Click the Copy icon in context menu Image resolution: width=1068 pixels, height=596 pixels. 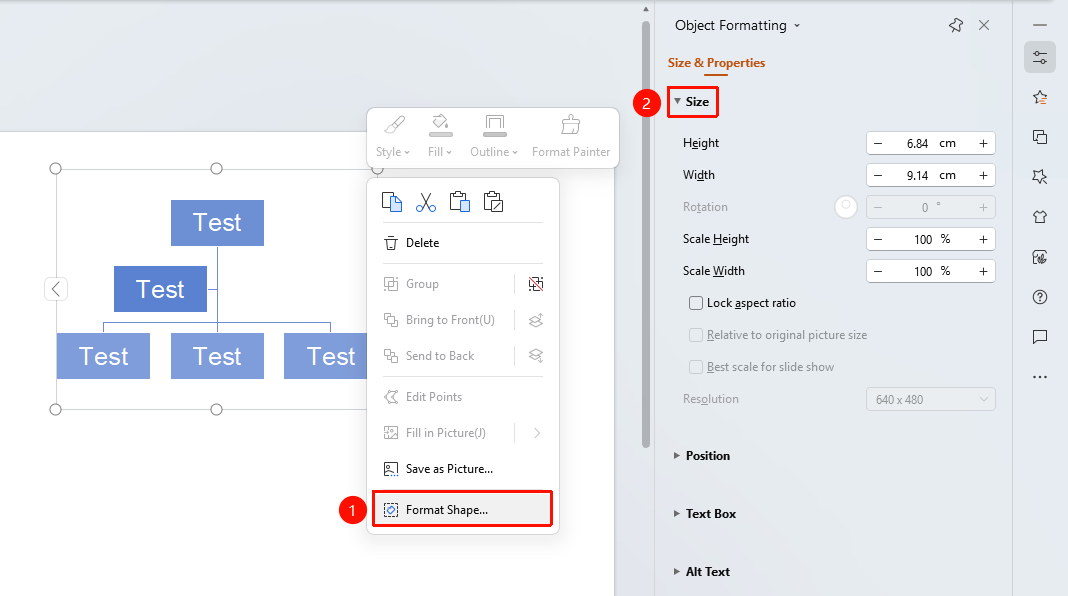(x=392, y=202)
